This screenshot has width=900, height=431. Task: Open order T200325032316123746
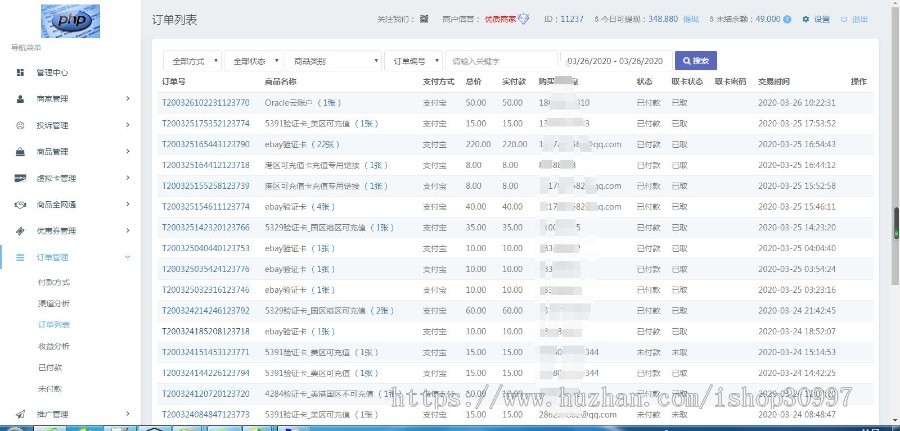(x=205, y=290)
